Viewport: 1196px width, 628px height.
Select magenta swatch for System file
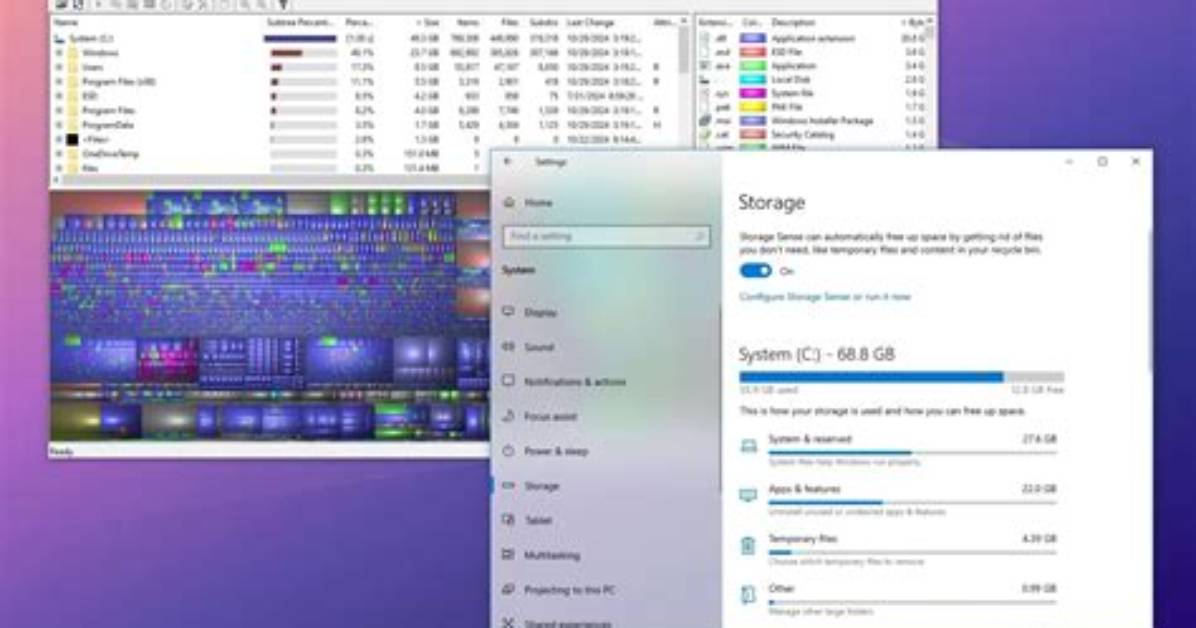pos(753,93)
